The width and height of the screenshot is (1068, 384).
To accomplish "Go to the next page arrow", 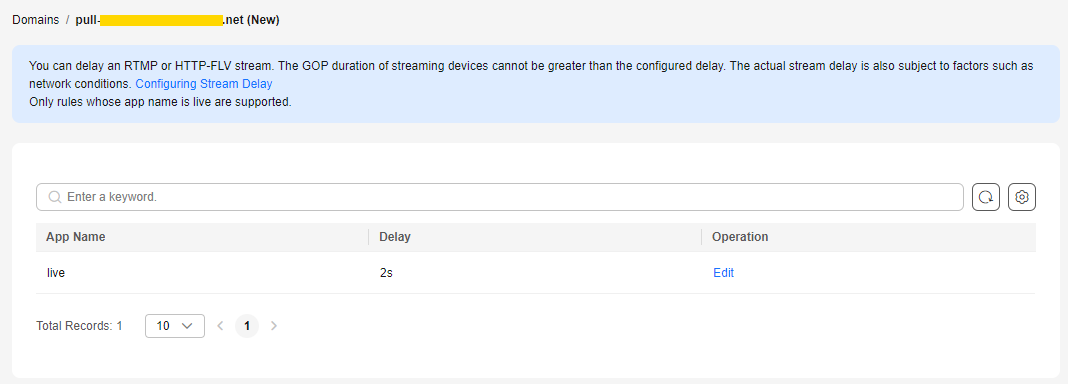I will tap(274, 325).
